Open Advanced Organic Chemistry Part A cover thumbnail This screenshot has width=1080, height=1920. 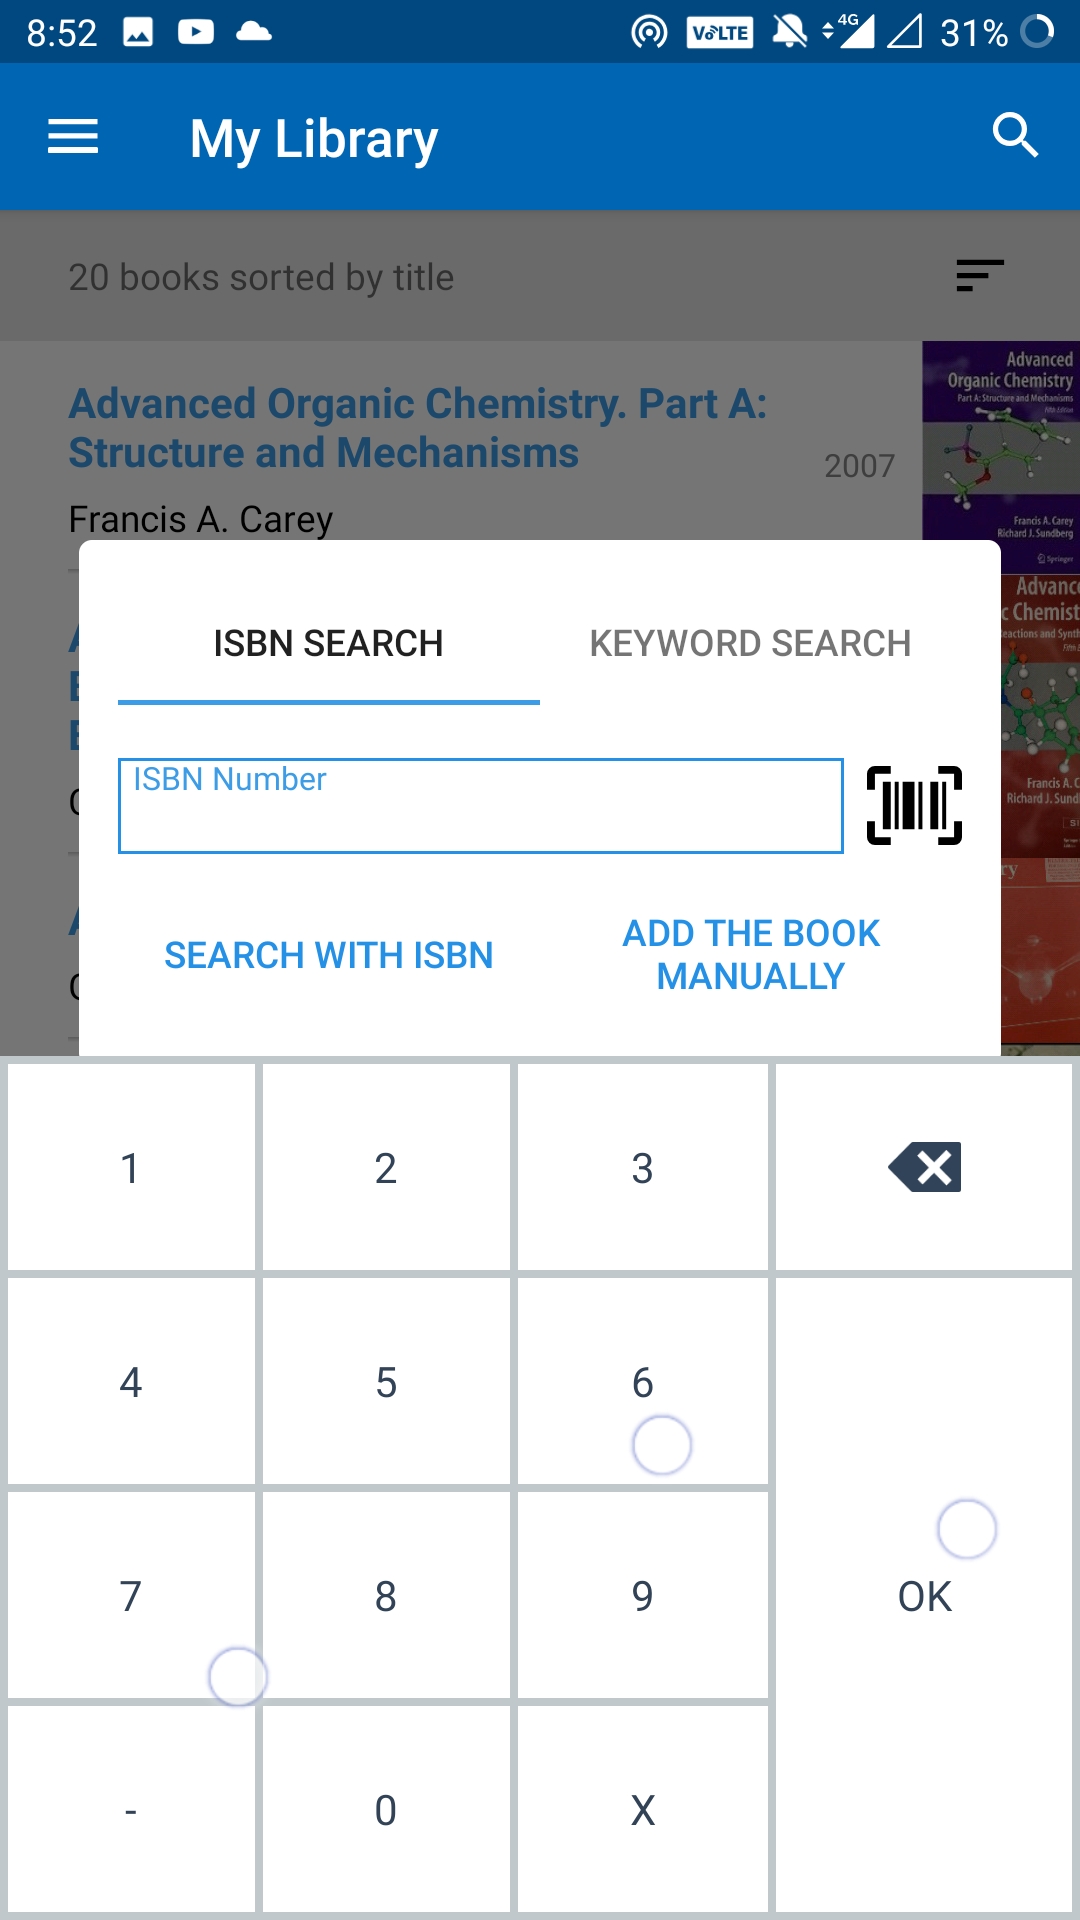[1000, 440]
